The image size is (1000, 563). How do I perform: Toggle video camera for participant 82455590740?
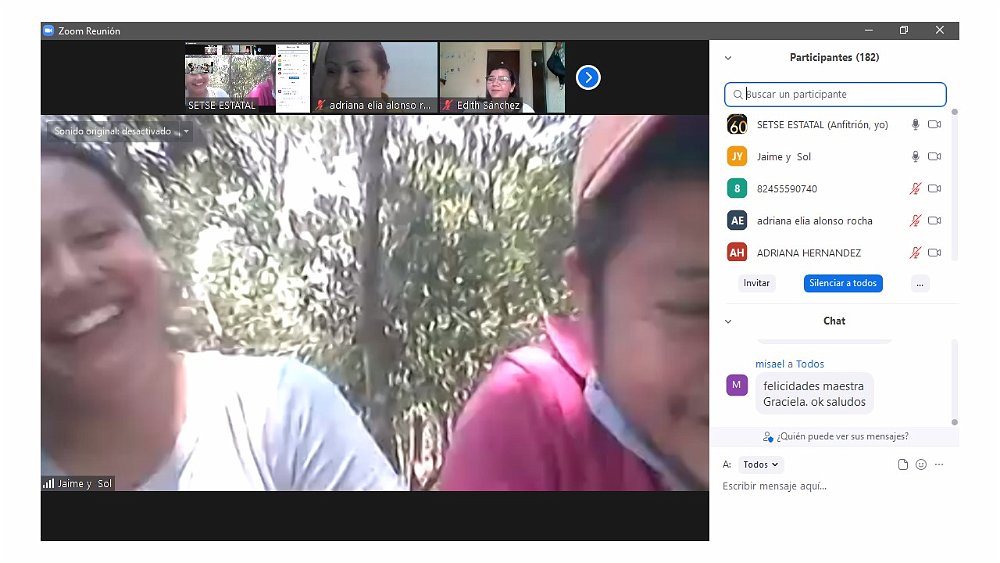point(935,189)
